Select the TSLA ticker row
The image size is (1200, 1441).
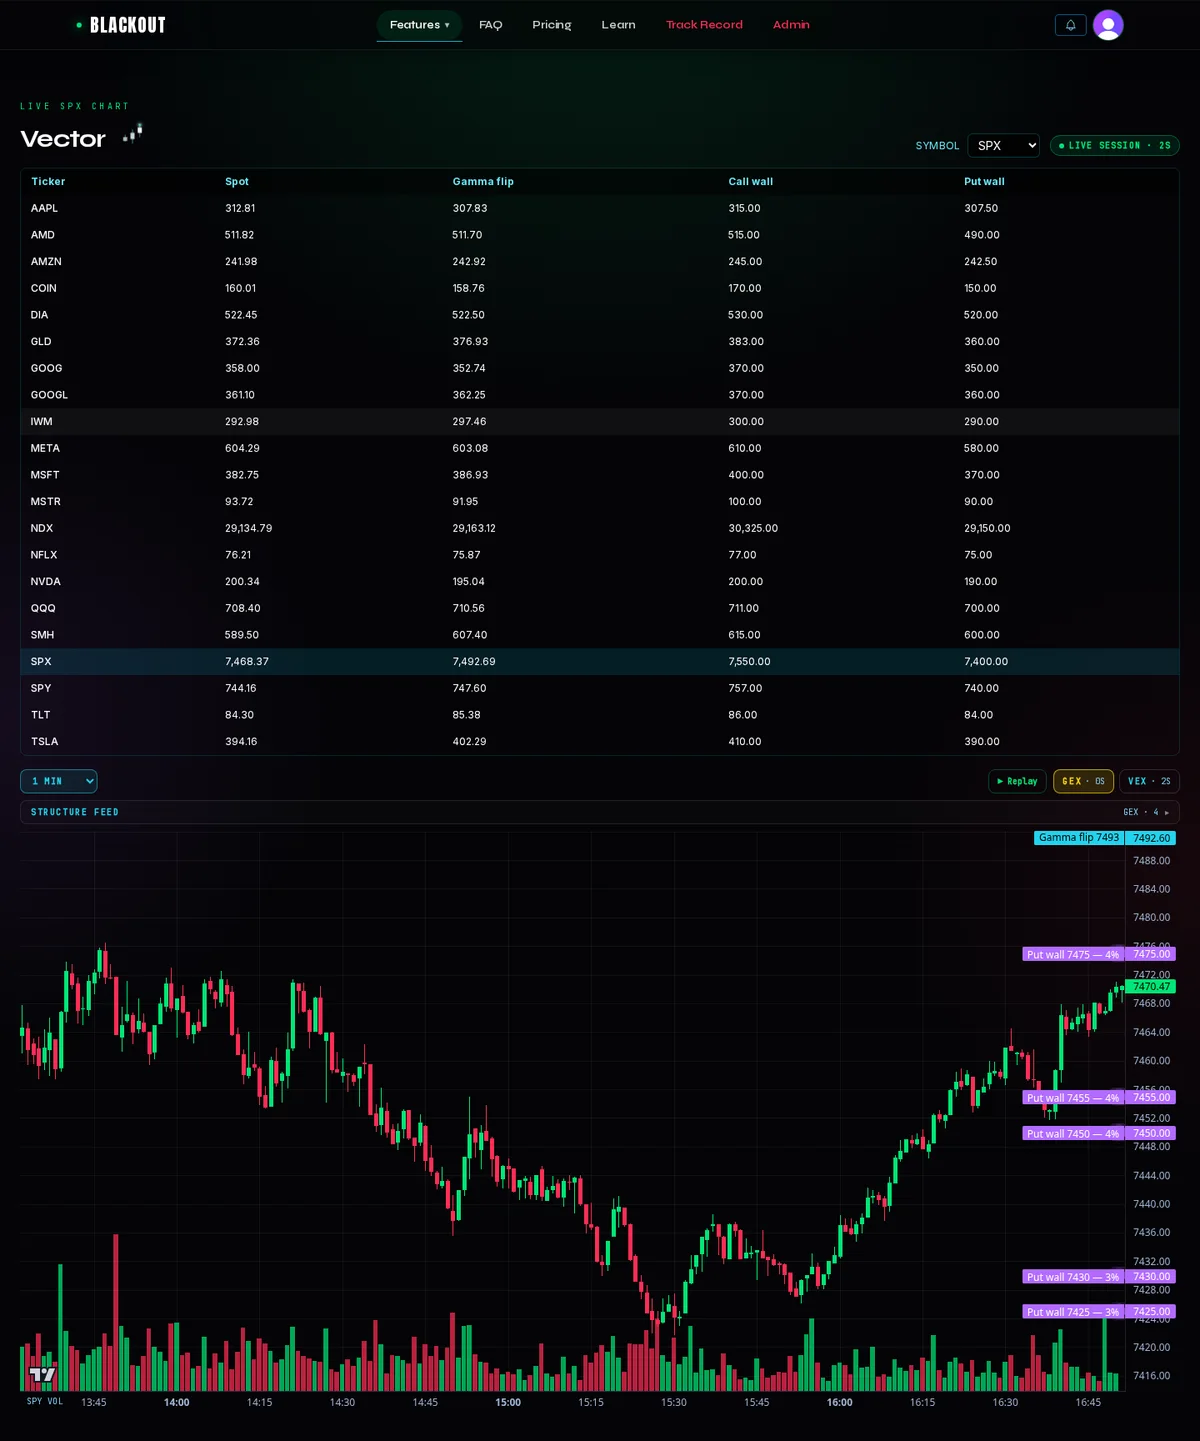600,741
